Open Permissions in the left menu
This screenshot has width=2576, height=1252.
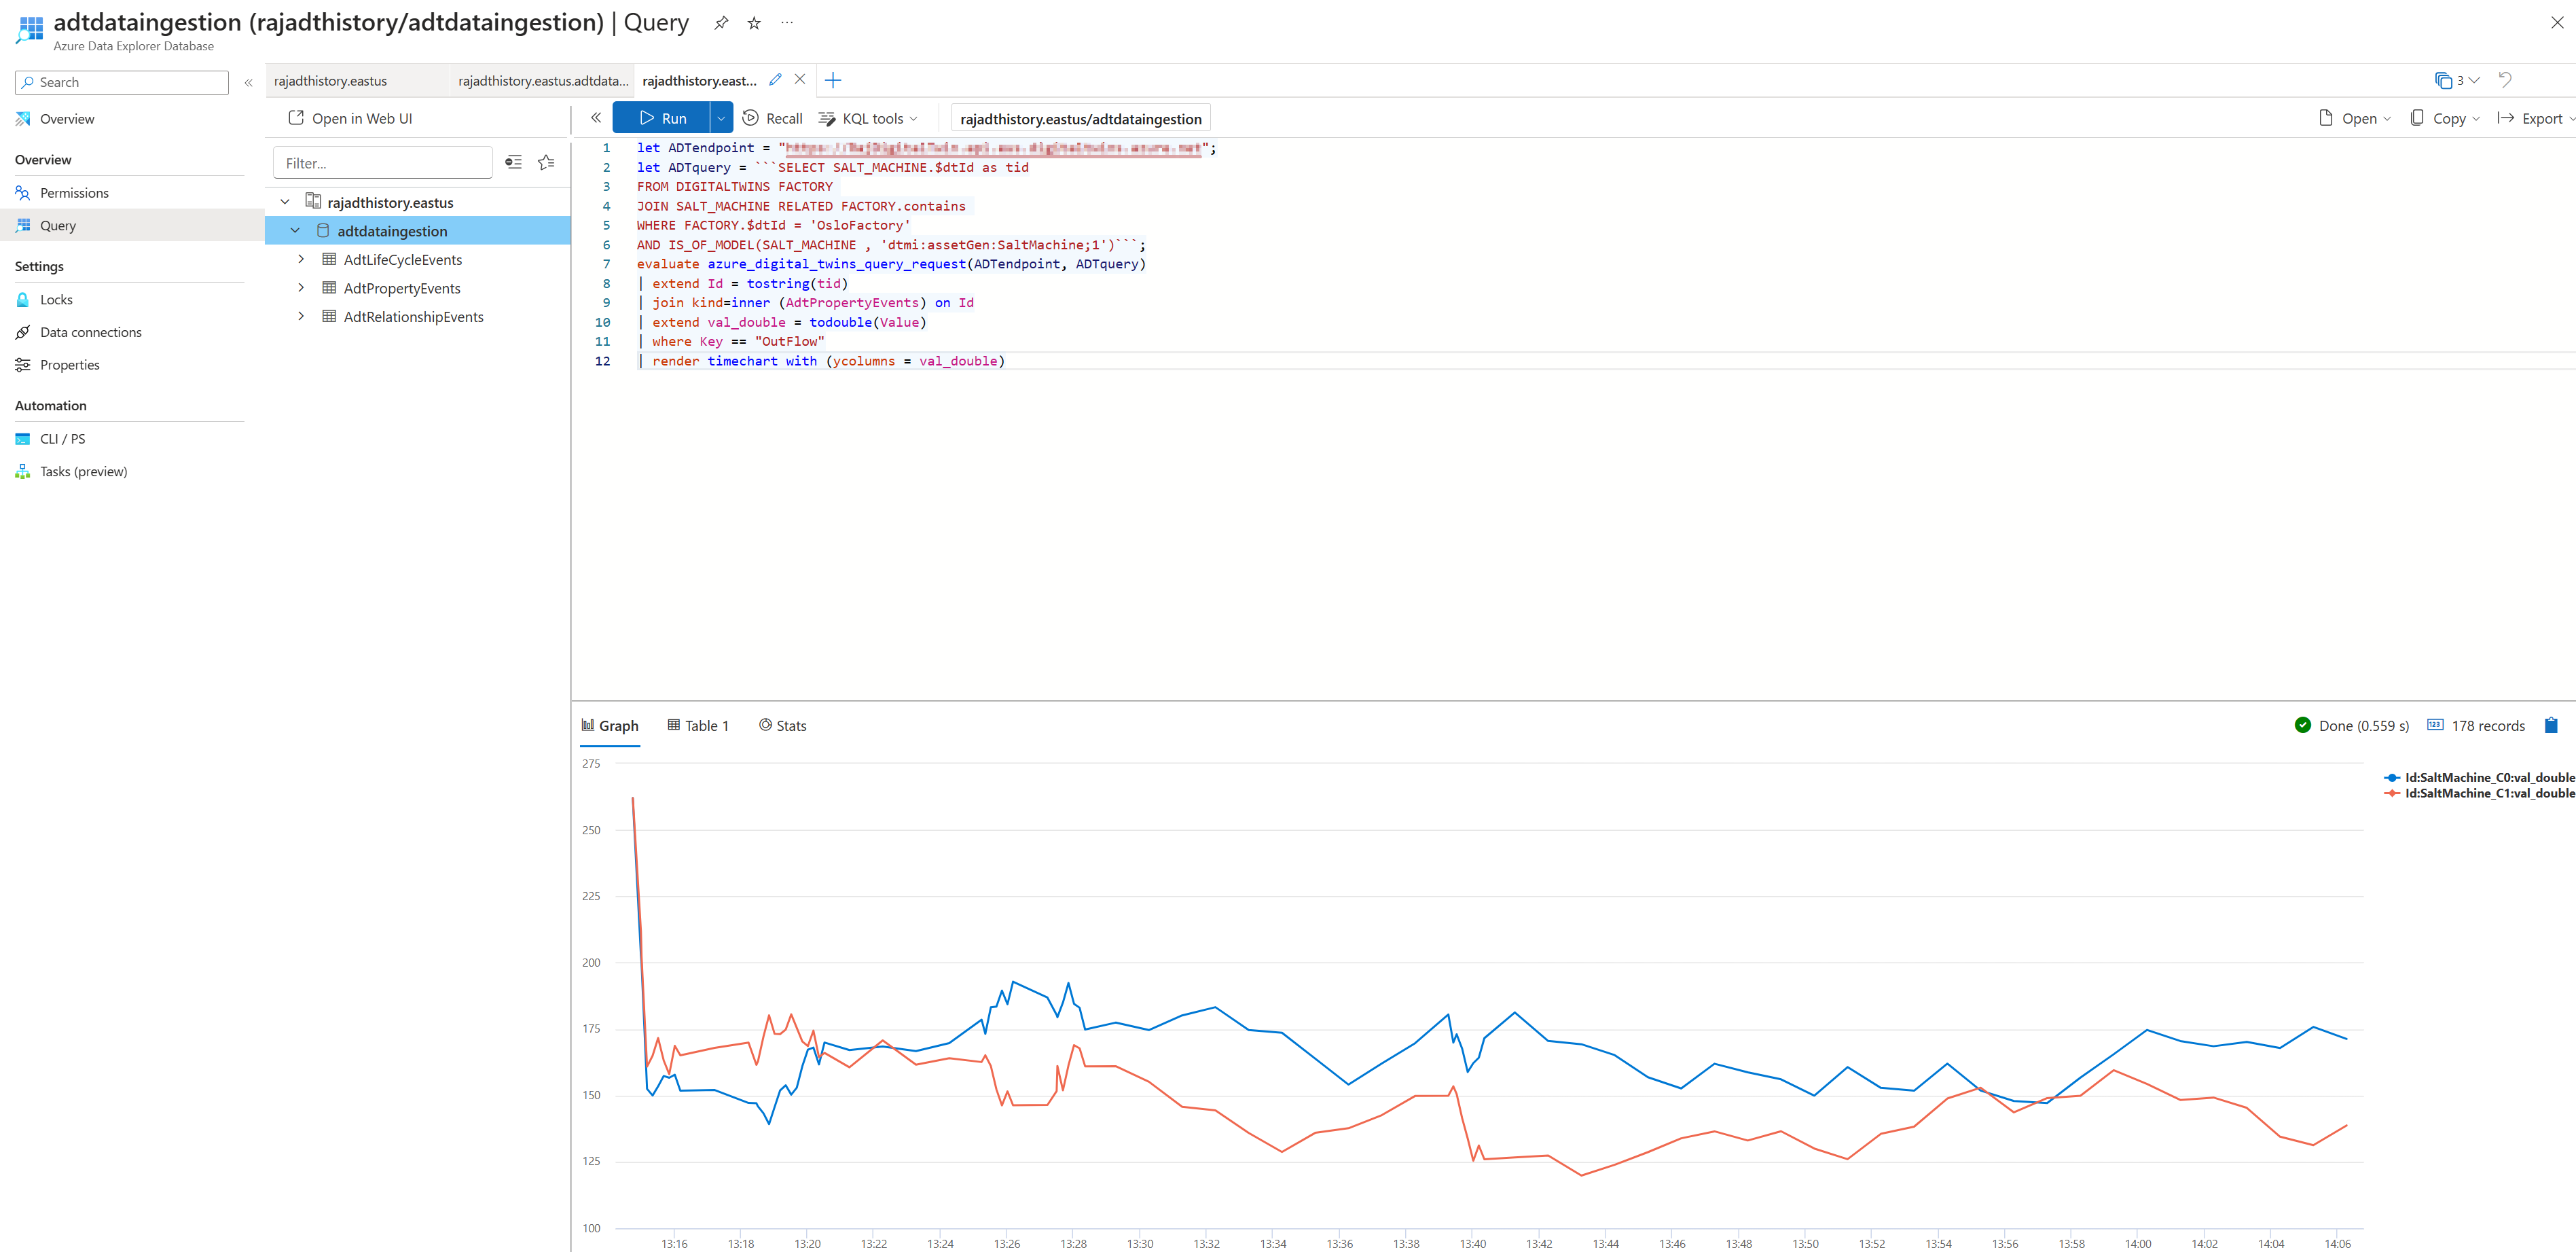pyautogui.click(x=74, y=193)
